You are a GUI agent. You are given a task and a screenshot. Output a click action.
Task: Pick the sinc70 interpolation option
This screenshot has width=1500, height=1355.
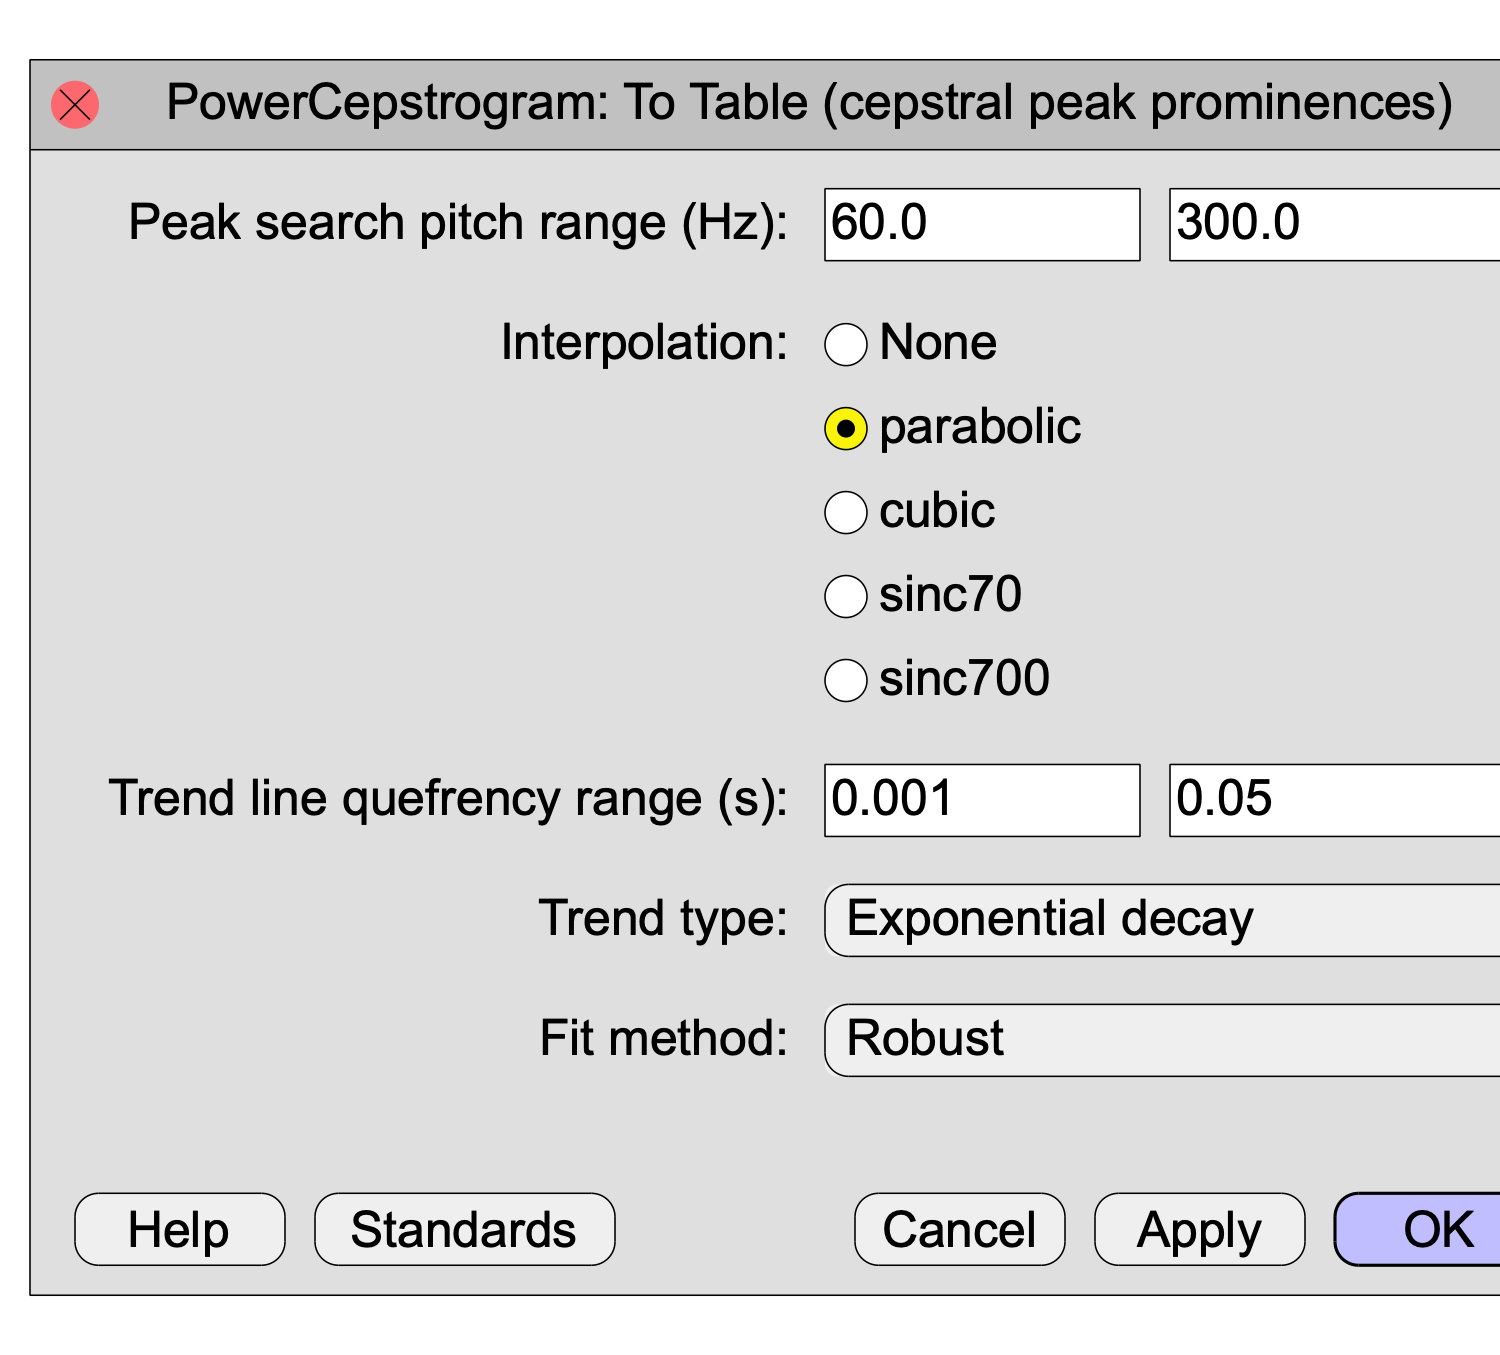[846, 597]
